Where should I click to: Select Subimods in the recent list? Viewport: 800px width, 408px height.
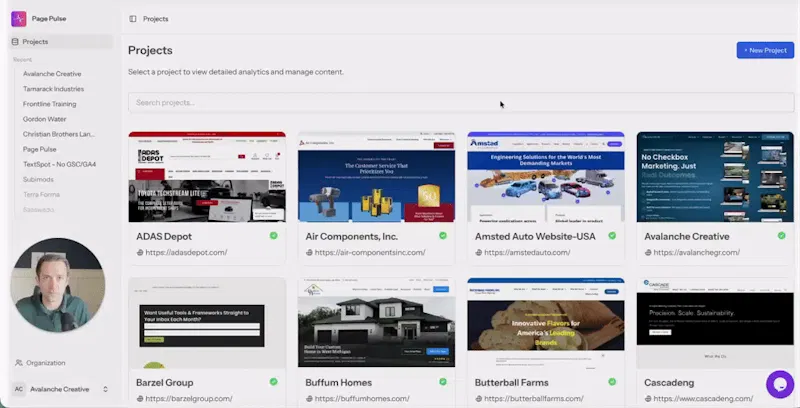coord(38,180)
